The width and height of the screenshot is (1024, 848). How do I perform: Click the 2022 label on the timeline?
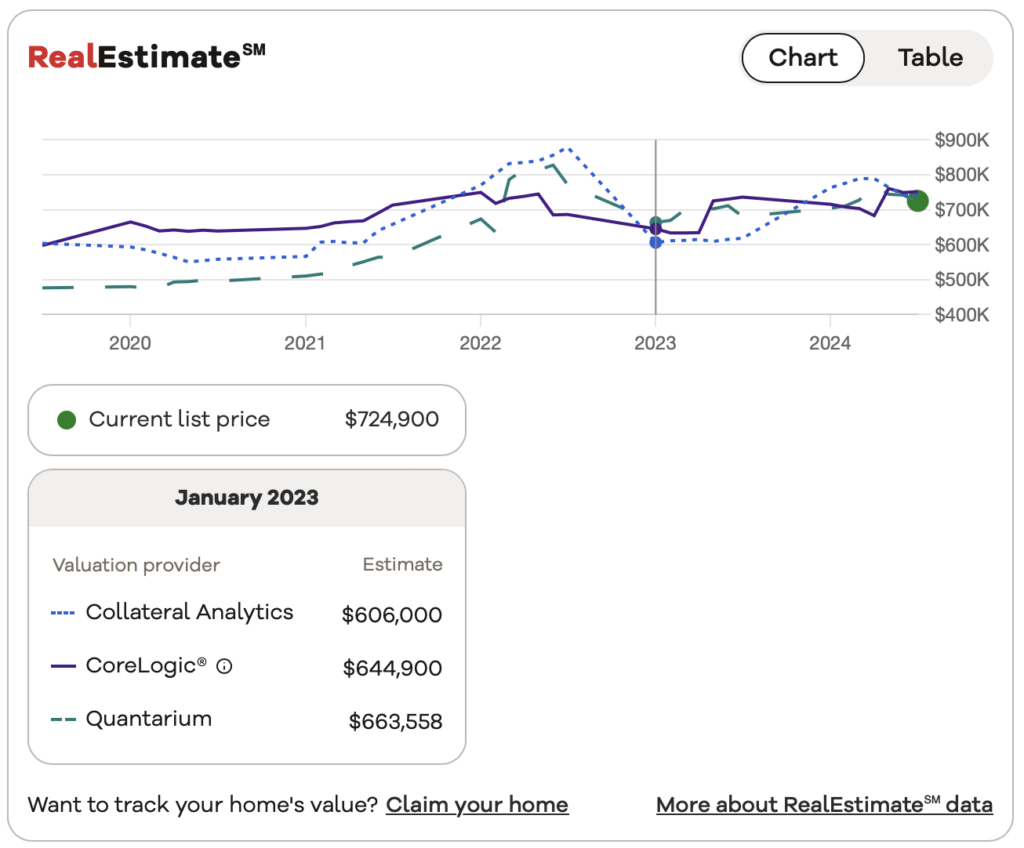[480, 343]
